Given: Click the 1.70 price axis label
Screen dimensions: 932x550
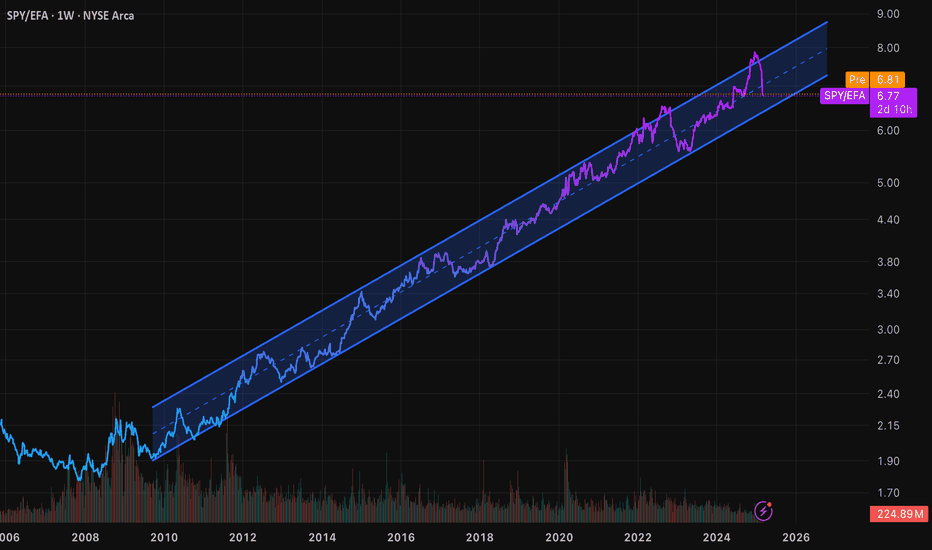Looking at the screenshot, I should (x=888, y=493).
